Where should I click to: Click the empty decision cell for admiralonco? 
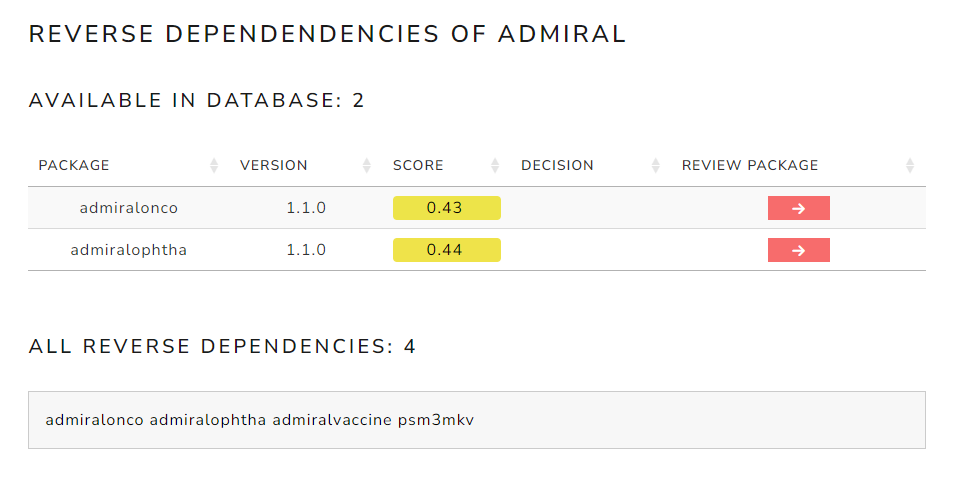[x=591, y=208]
